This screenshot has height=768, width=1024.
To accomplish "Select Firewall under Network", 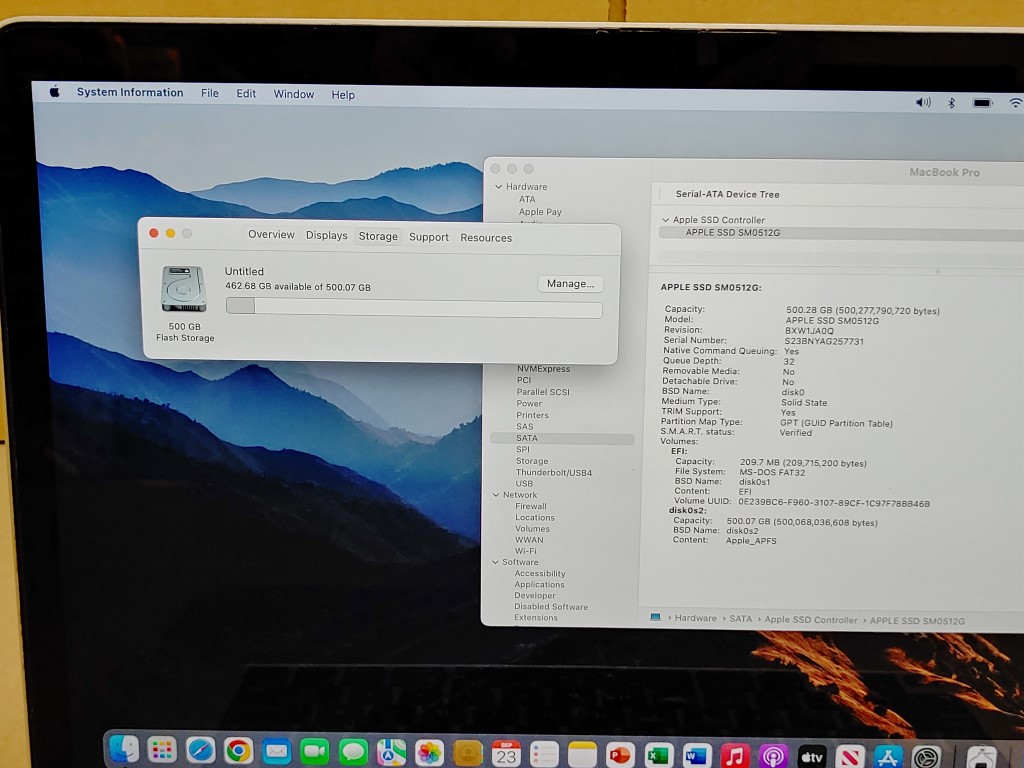I will pos(531,506).
